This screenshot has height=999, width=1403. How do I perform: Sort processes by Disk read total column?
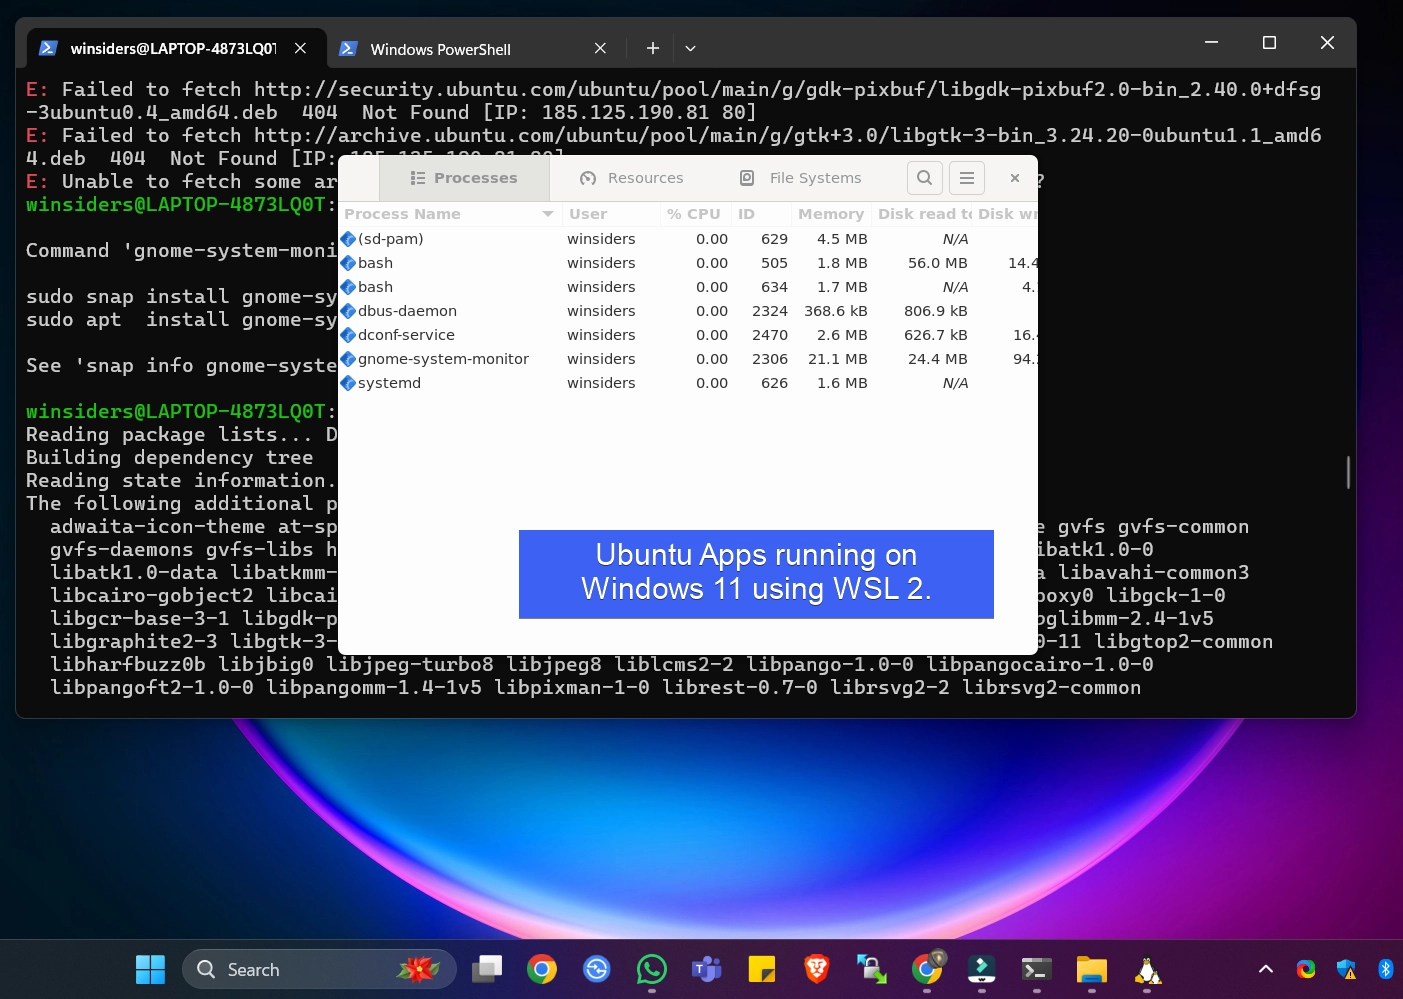coord(924,214)
